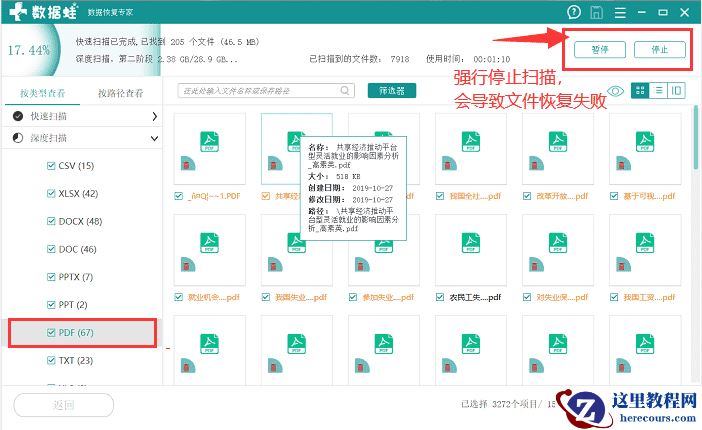702x430 pixels.
Task: Uncheck the 基于可视....pdf file checkbox
Action: [x=614, y=196]
